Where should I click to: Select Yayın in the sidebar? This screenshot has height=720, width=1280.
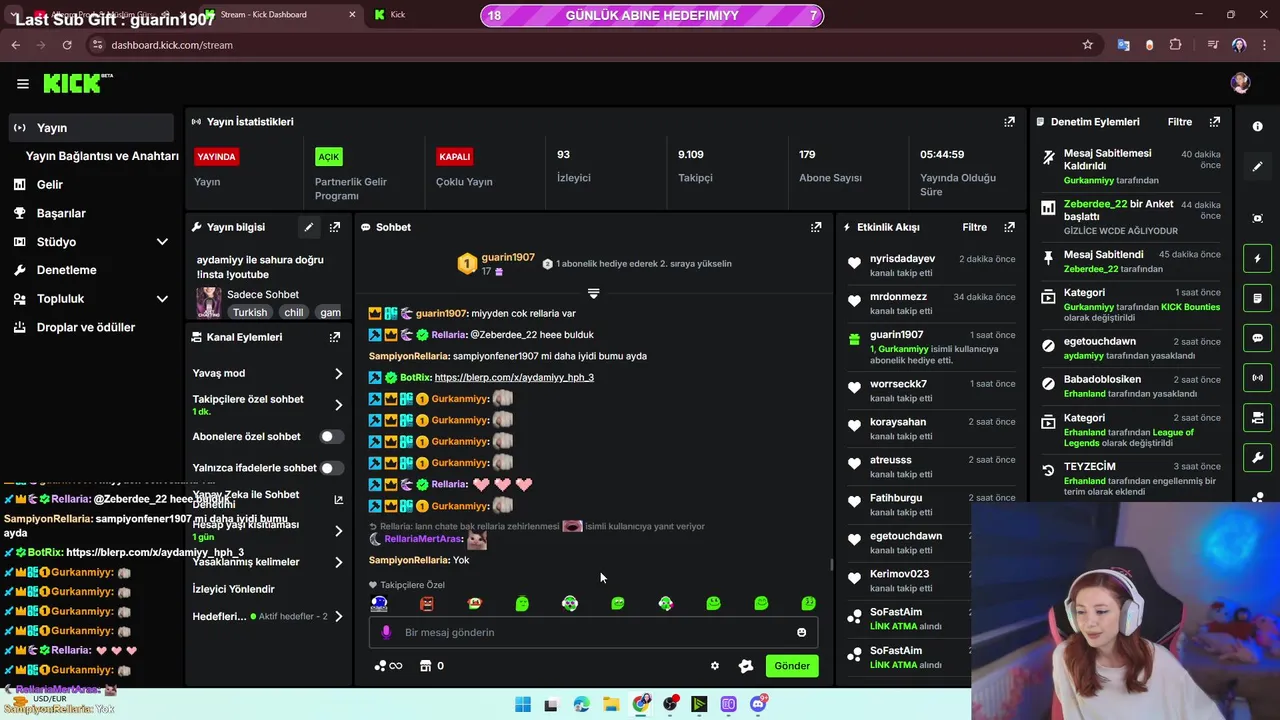[91, 128]
